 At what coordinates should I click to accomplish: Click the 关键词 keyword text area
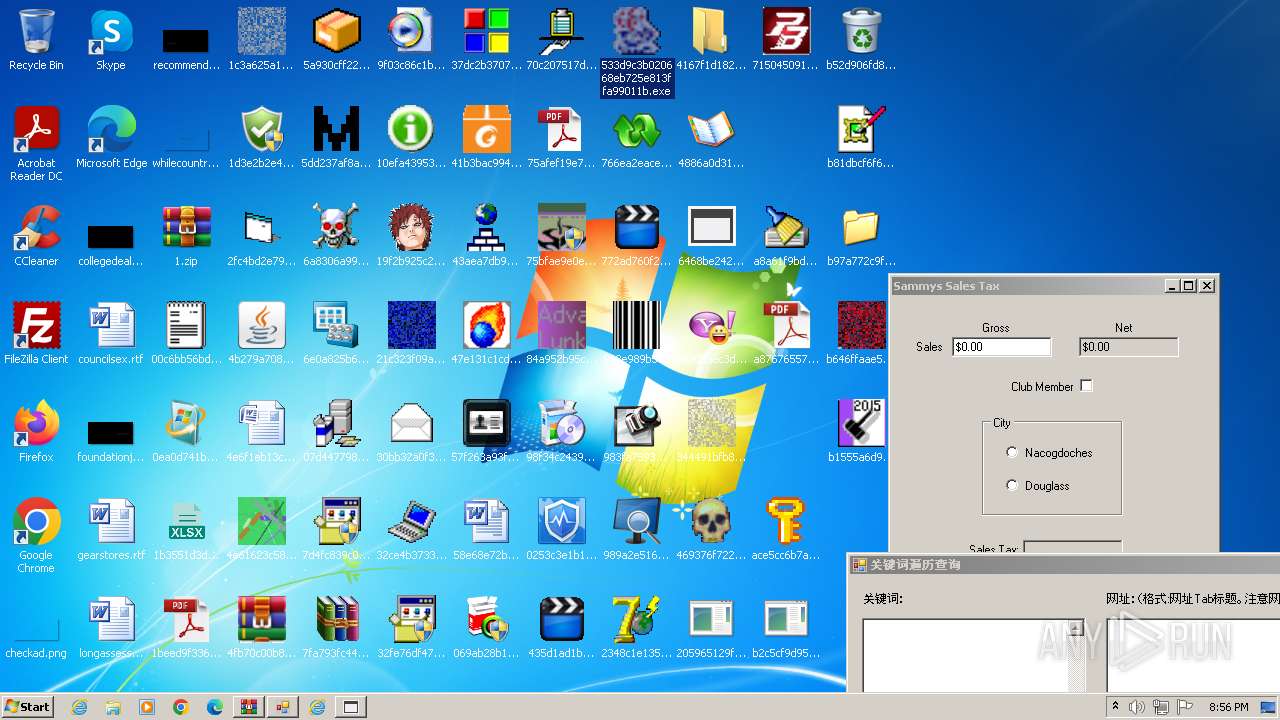click(x=965, y=655)
